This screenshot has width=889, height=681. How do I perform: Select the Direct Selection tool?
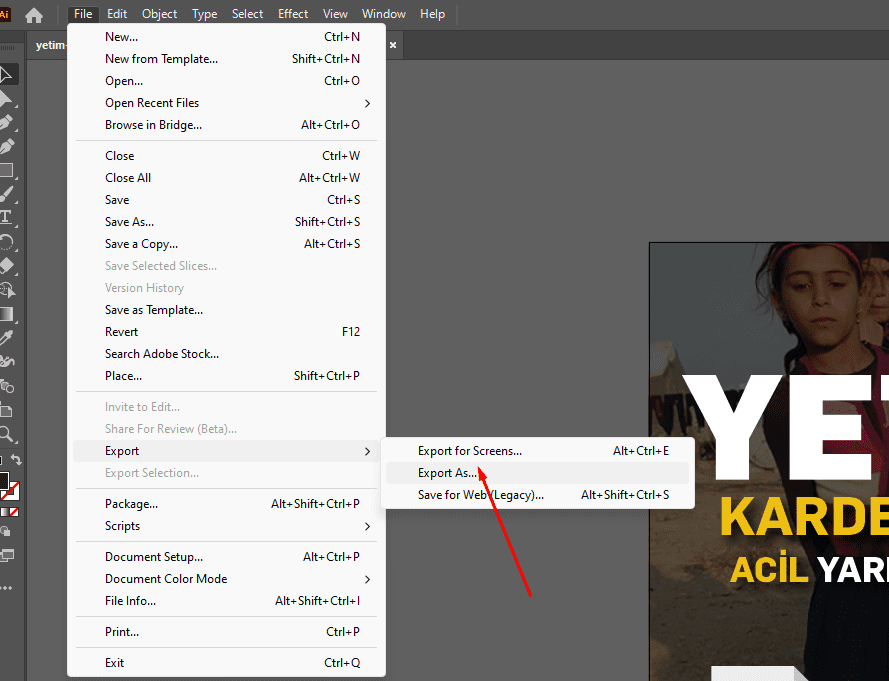click(x=6, y=99)
